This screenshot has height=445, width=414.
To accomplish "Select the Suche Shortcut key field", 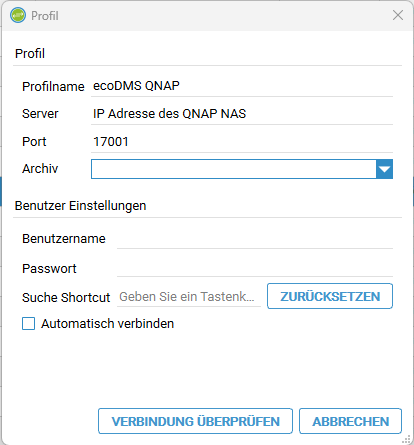I will pos(189,297).
